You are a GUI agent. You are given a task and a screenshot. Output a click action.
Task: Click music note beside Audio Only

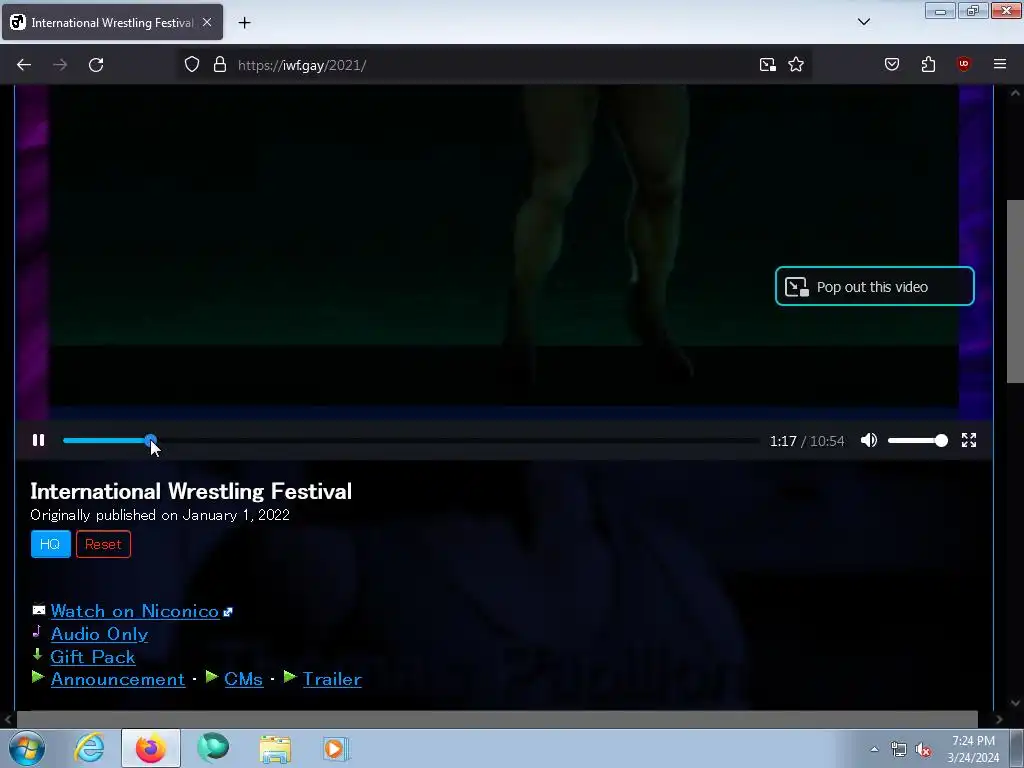(x=37, y=632)
